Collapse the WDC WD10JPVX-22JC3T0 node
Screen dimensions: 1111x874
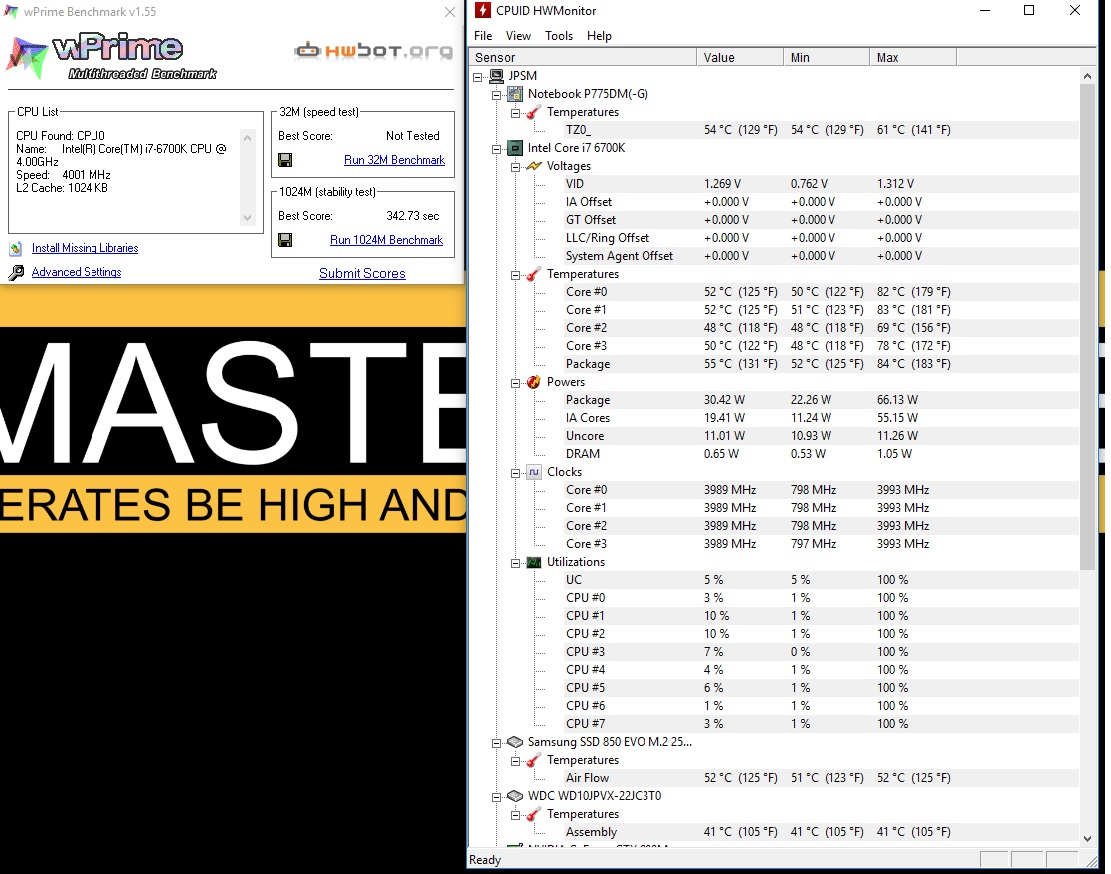point(497,797)
